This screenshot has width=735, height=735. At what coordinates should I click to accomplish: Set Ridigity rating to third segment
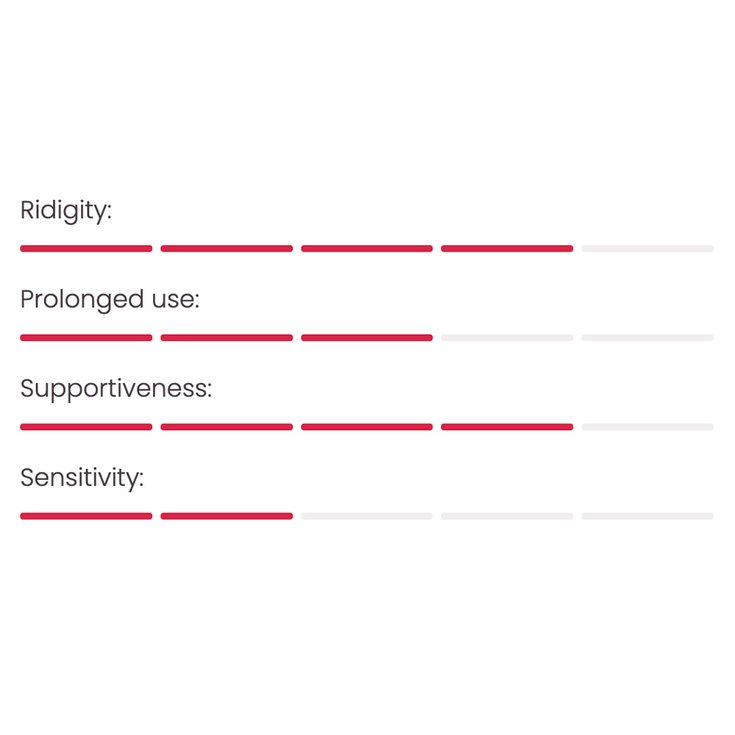(x=367, y=248)
